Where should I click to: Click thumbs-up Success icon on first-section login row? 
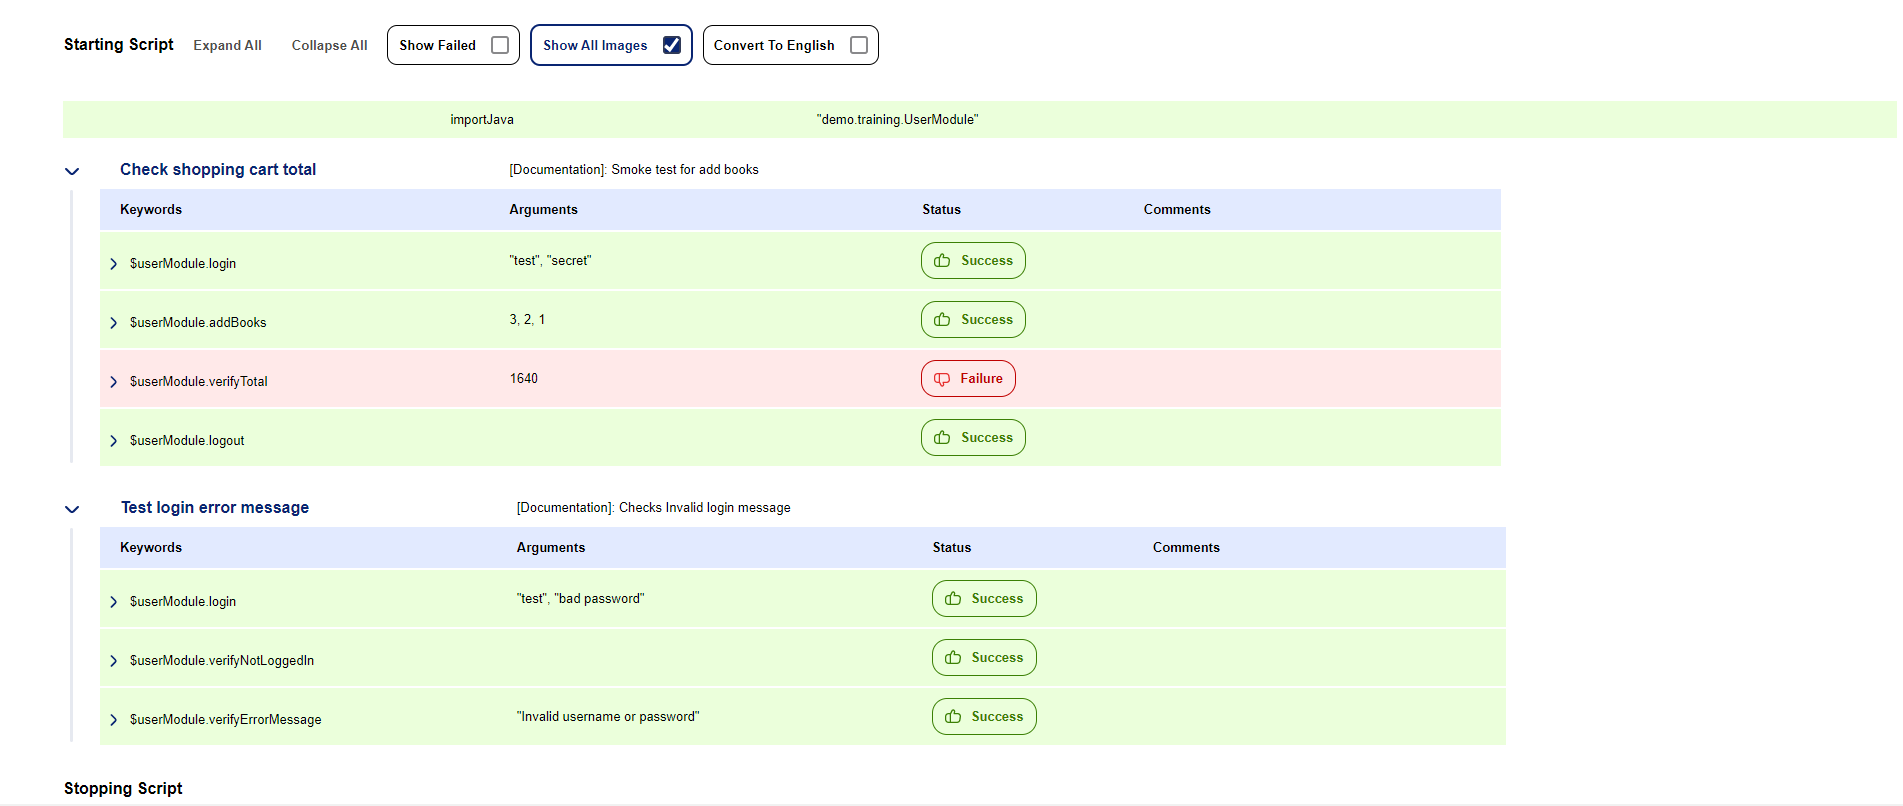(942, 261)
